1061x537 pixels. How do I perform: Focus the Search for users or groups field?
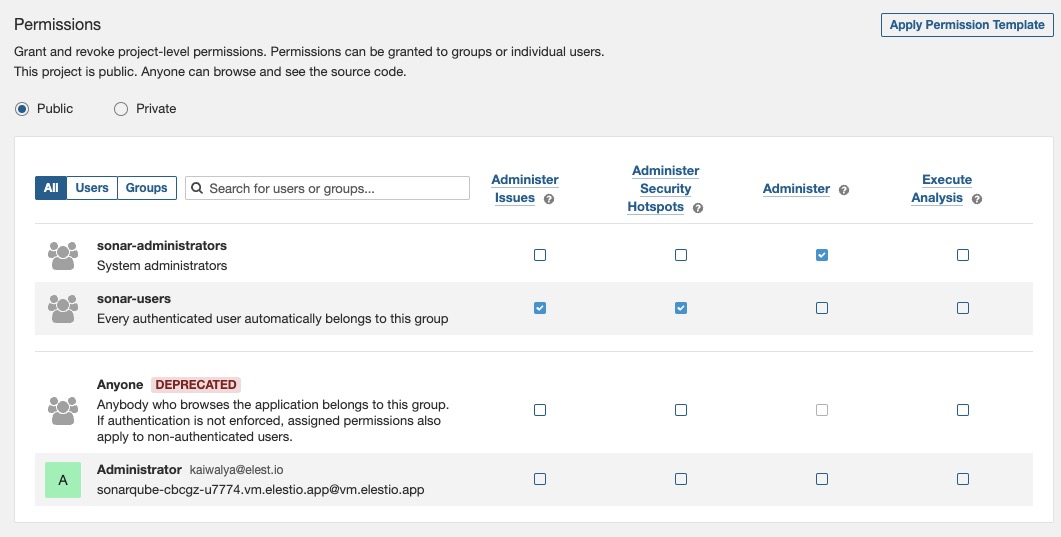[x=328, y=188]
